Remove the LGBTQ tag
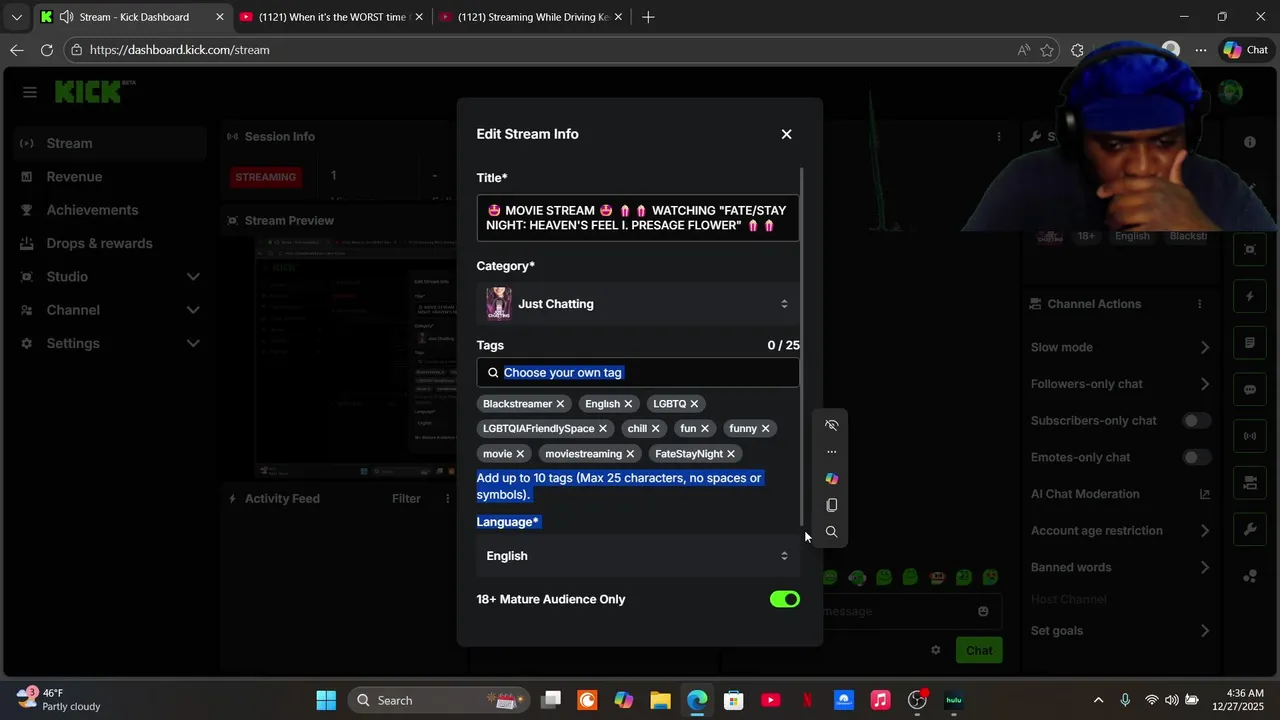This screenshot has width=1280, height=720. pos(694,404)
